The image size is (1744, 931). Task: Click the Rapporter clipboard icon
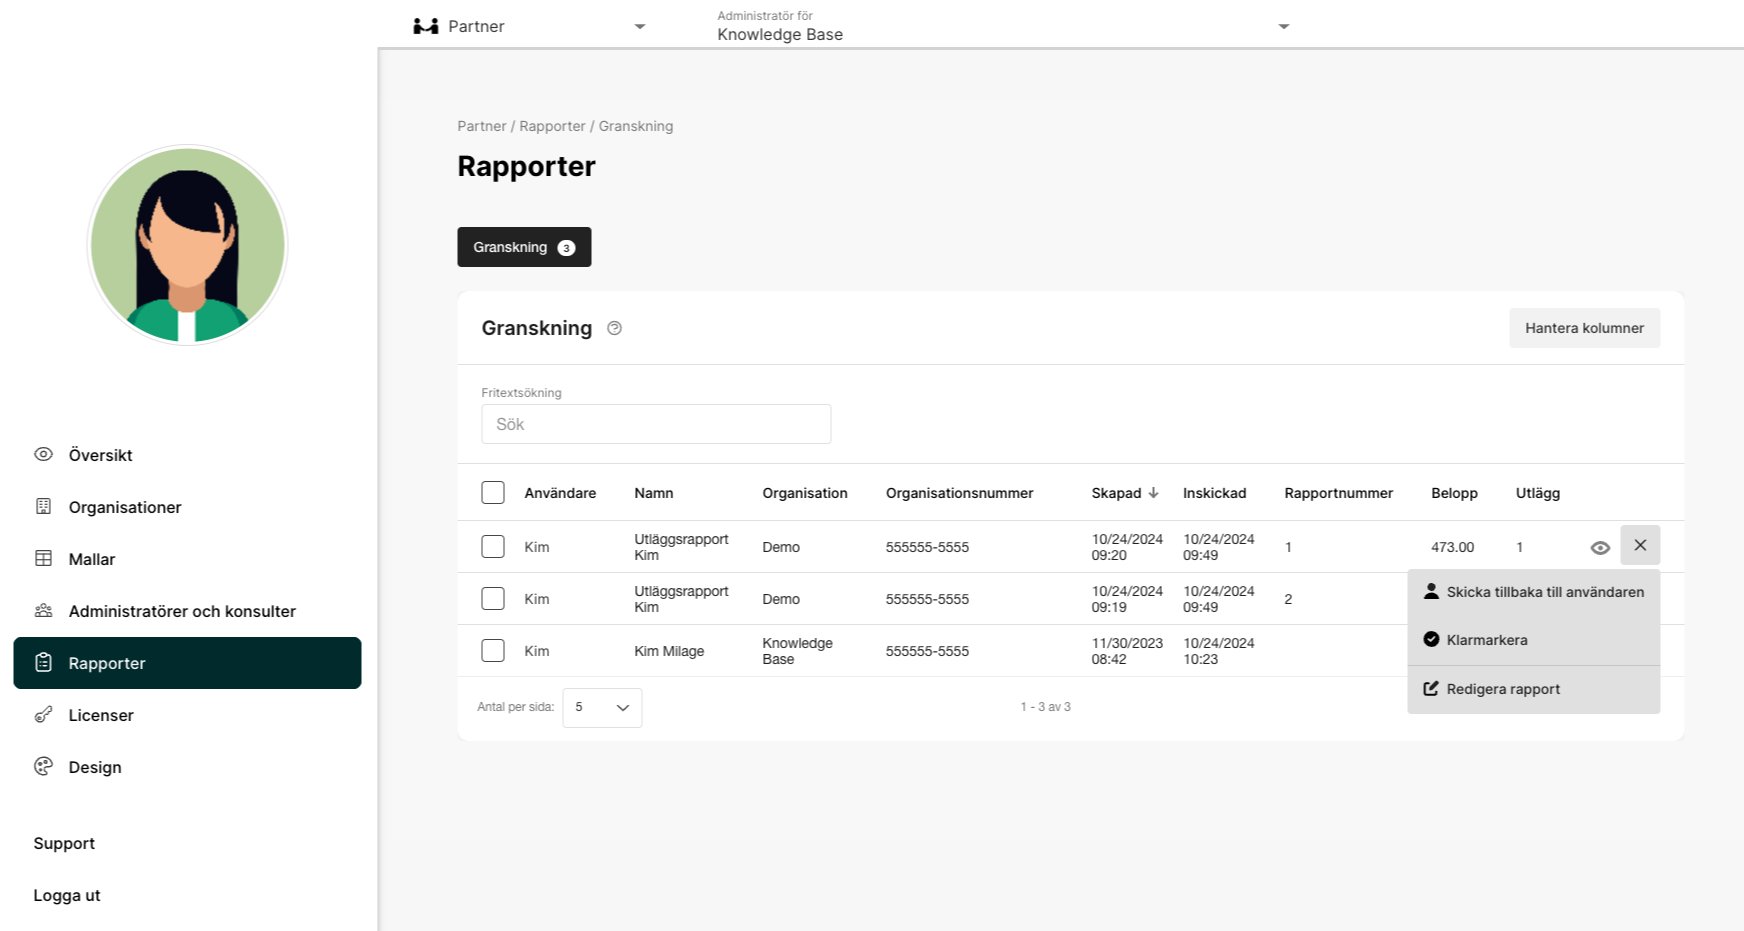(x=43, y=662)
